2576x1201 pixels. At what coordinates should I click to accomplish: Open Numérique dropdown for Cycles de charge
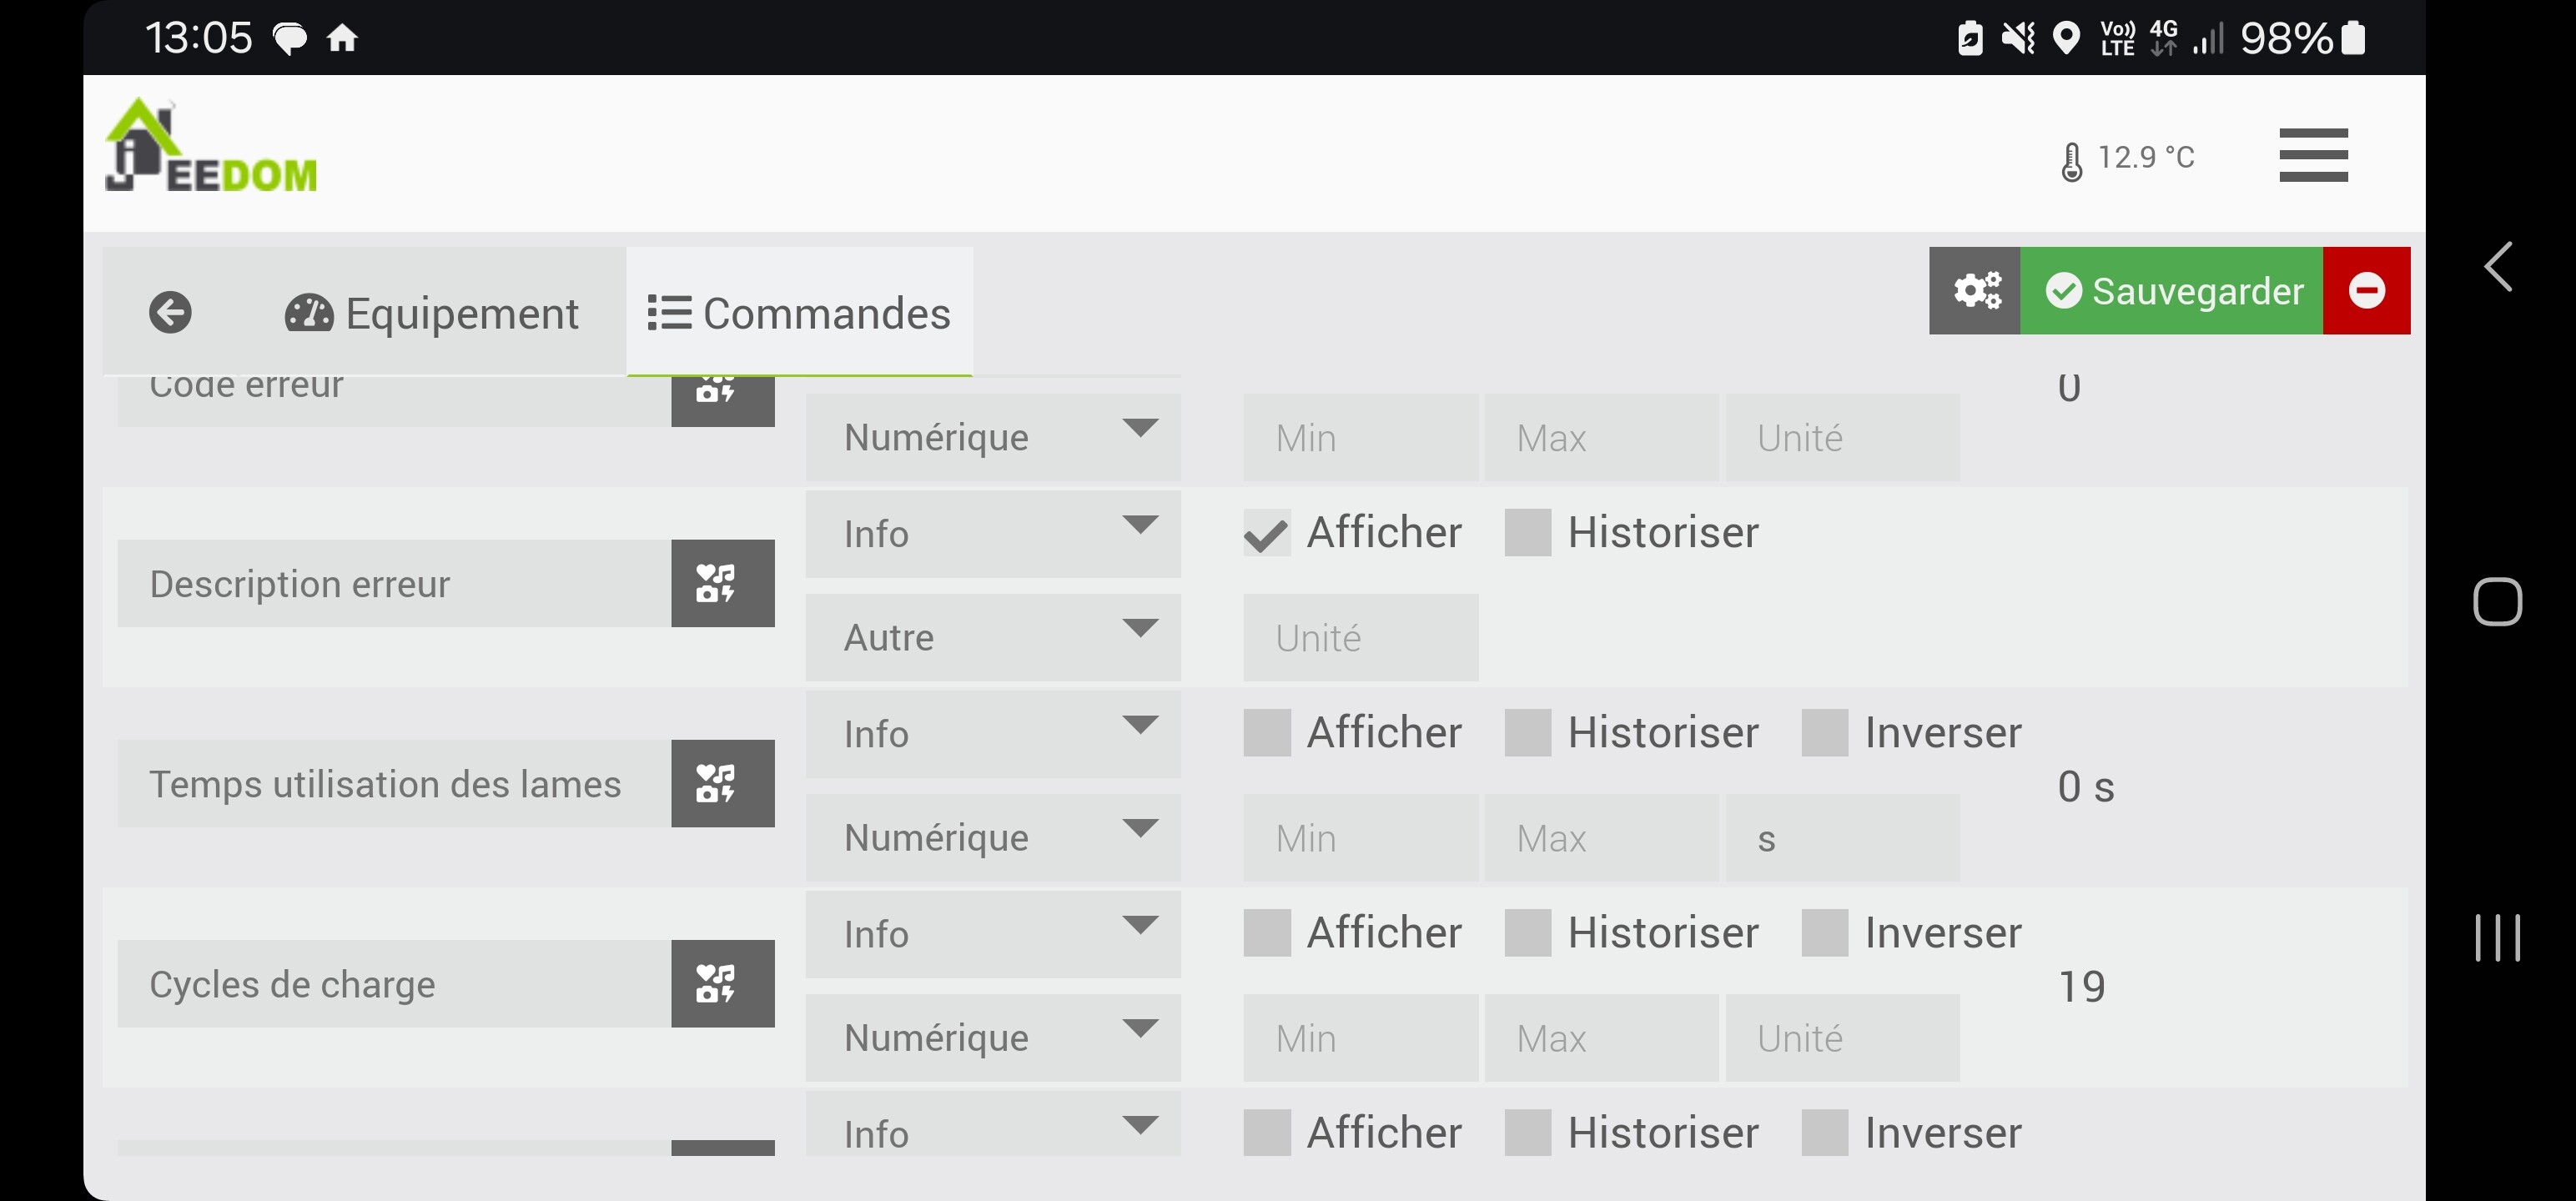(x=993, y=1037)
